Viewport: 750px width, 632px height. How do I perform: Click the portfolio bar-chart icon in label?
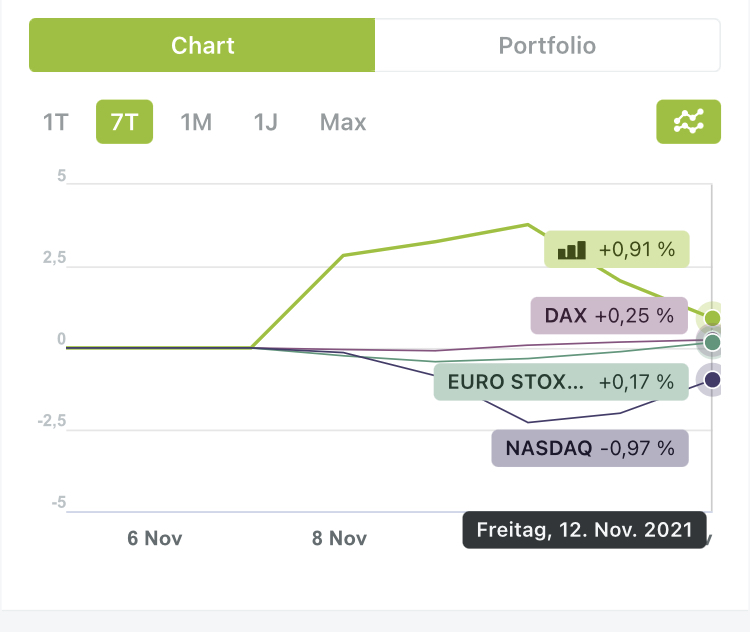(x=571, y=249)
